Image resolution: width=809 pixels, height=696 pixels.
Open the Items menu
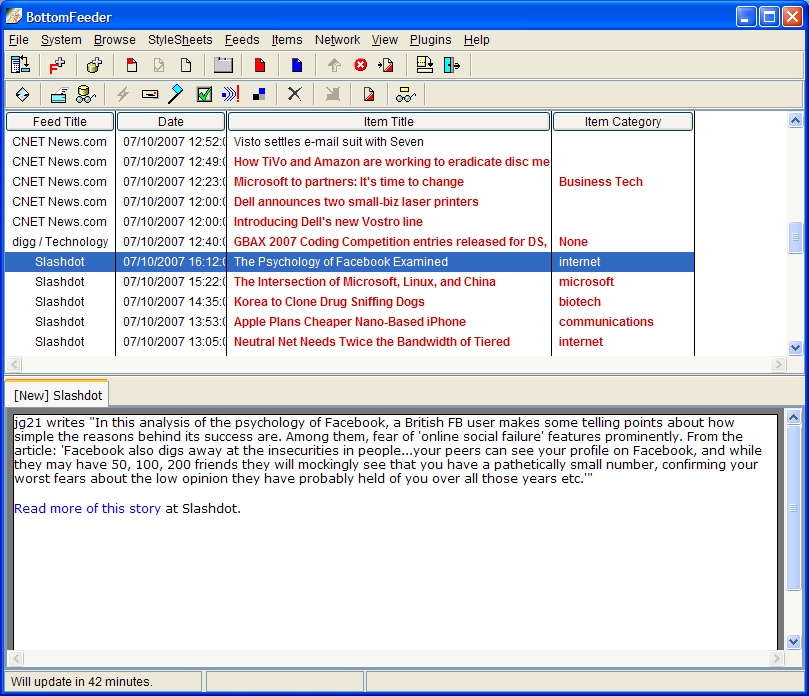tap(287, 40)
